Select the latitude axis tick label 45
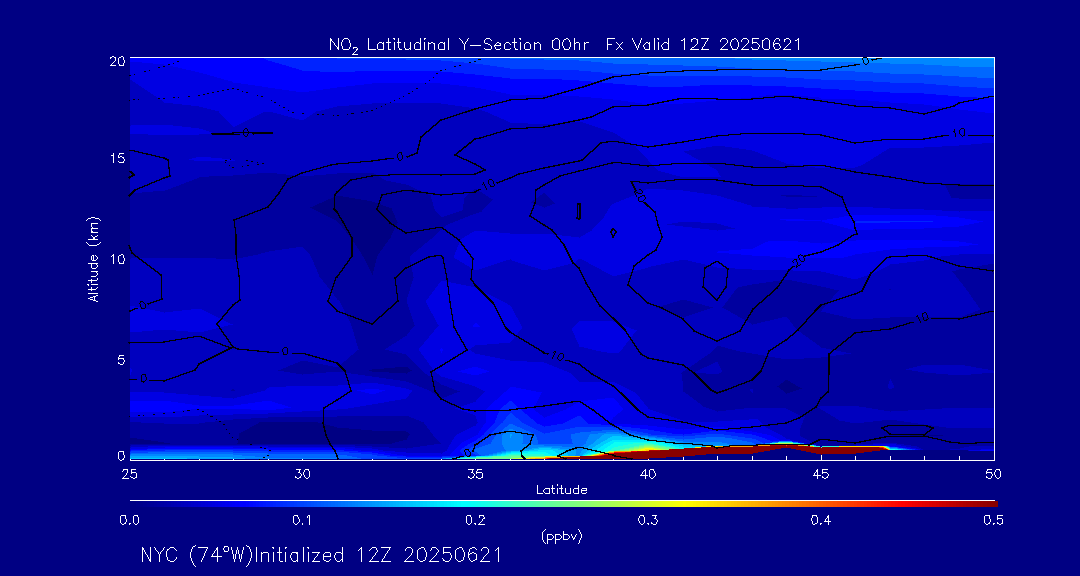The width and height of the screenshot is (1080, 576). (x=821, y=473)
